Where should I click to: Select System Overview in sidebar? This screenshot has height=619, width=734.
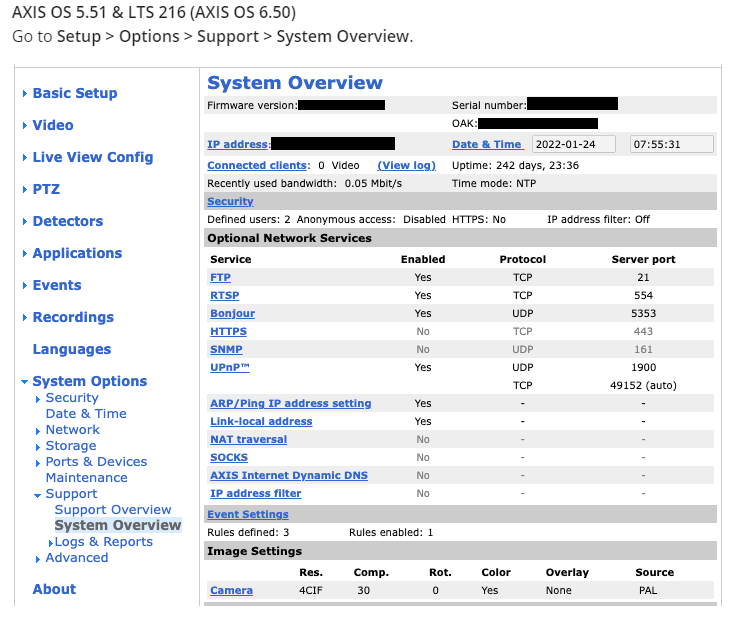click(x=118, y=525)
